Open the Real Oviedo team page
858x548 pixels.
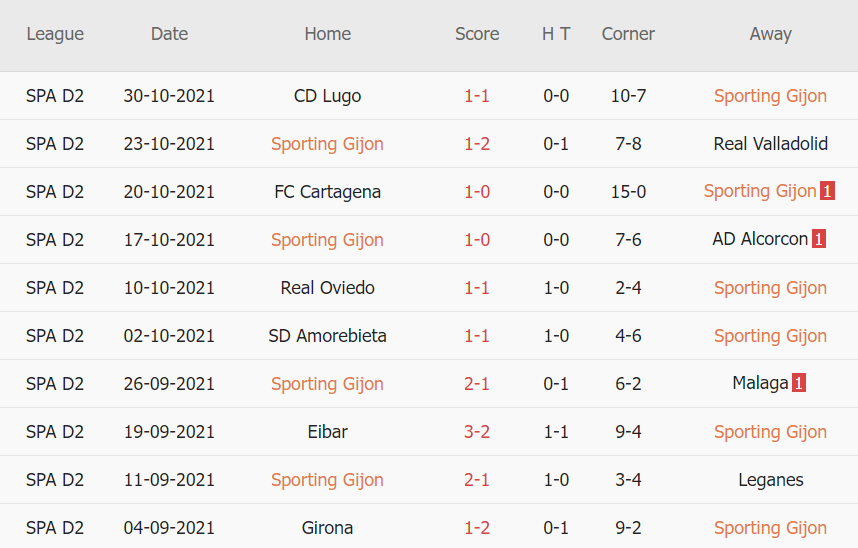click(327, 288)
